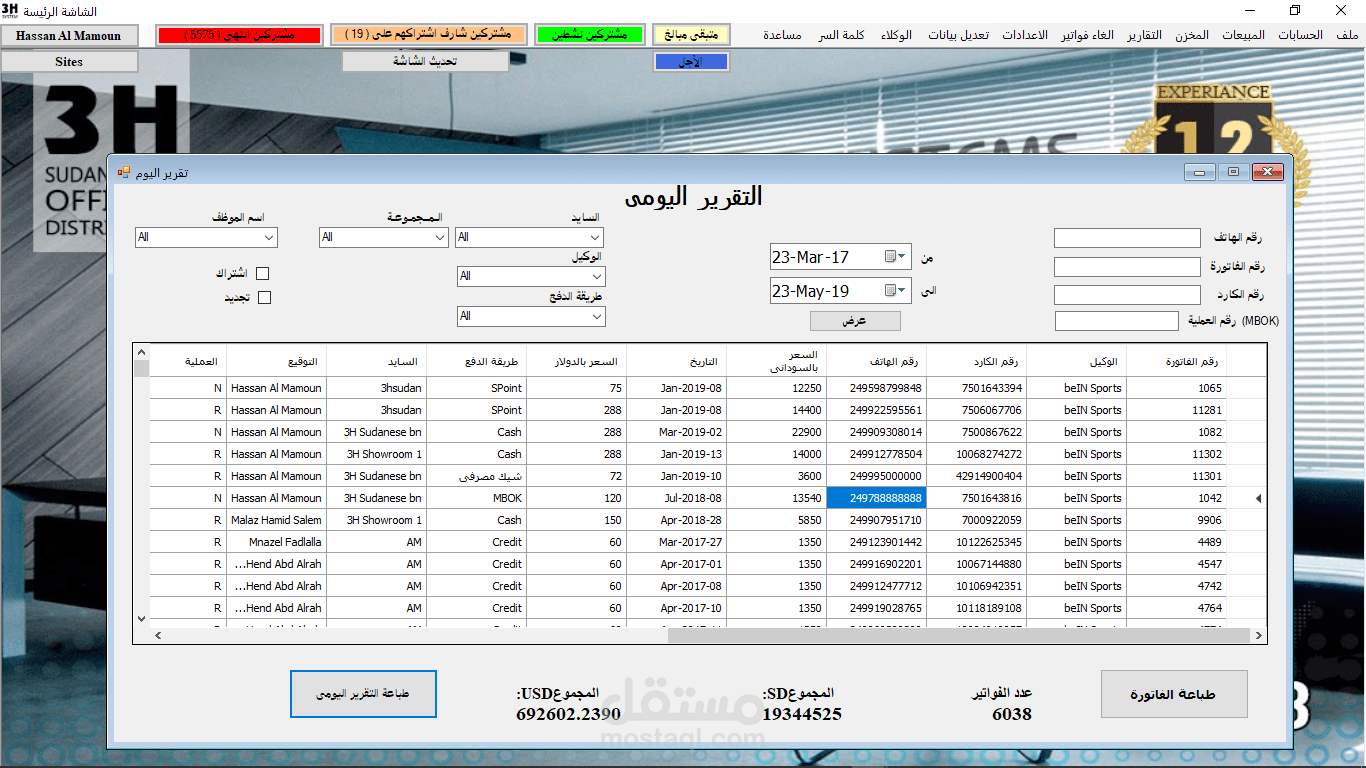Expand the اسم الموظف dropdown

point(269,238)
